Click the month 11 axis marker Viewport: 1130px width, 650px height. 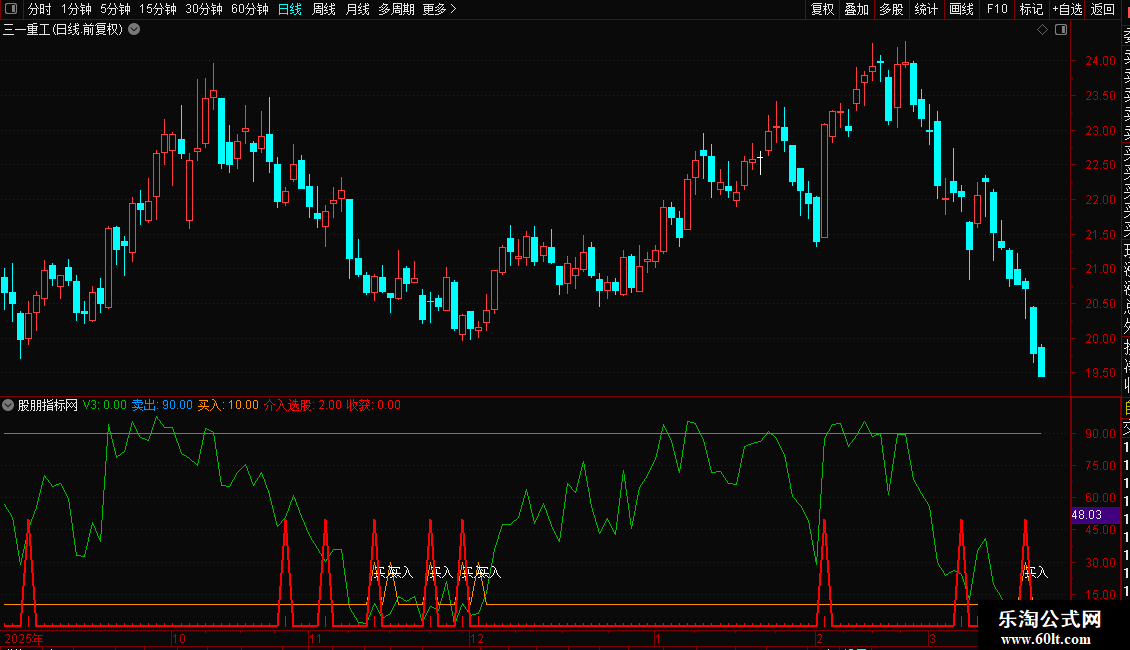coord(315,638)
